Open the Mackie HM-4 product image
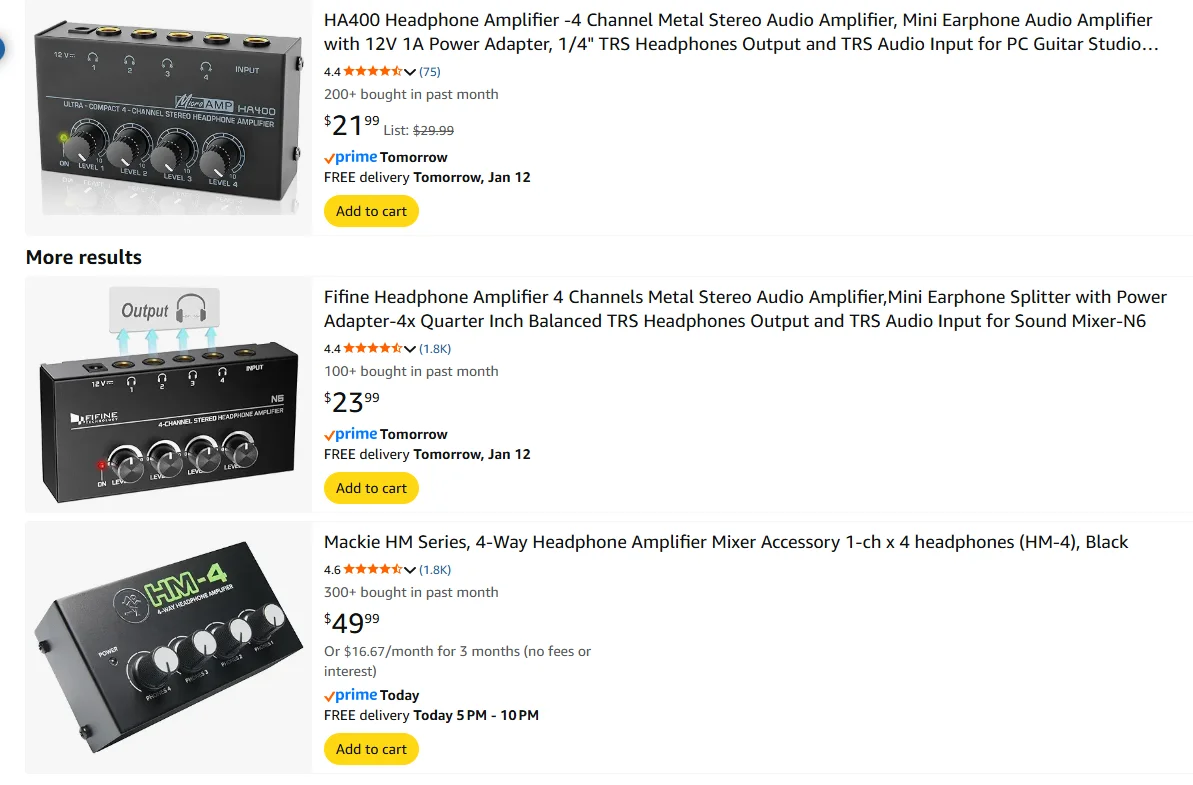The image size is (1193, 785). pyautogui.click(x=168, y=647)
